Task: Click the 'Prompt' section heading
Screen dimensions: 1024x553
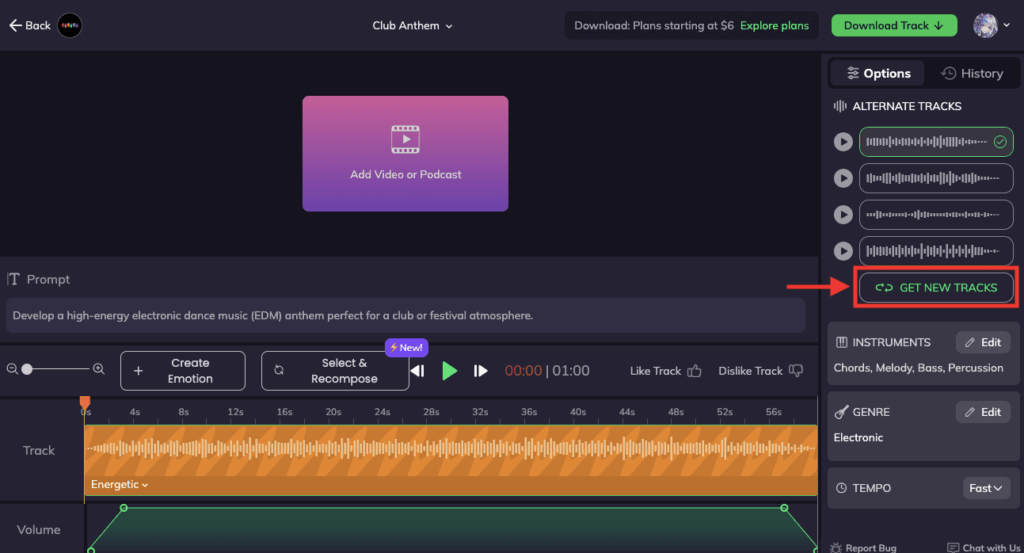Action: pyautogui.click(x=48, y=279)
